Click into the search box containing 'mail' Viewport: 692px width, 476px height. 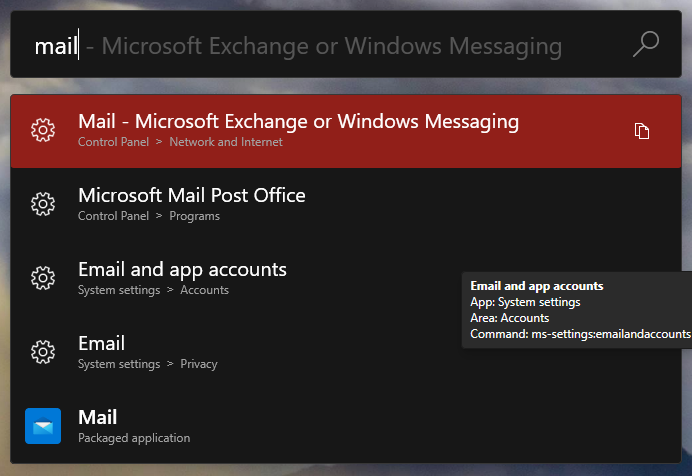point(346,44)
